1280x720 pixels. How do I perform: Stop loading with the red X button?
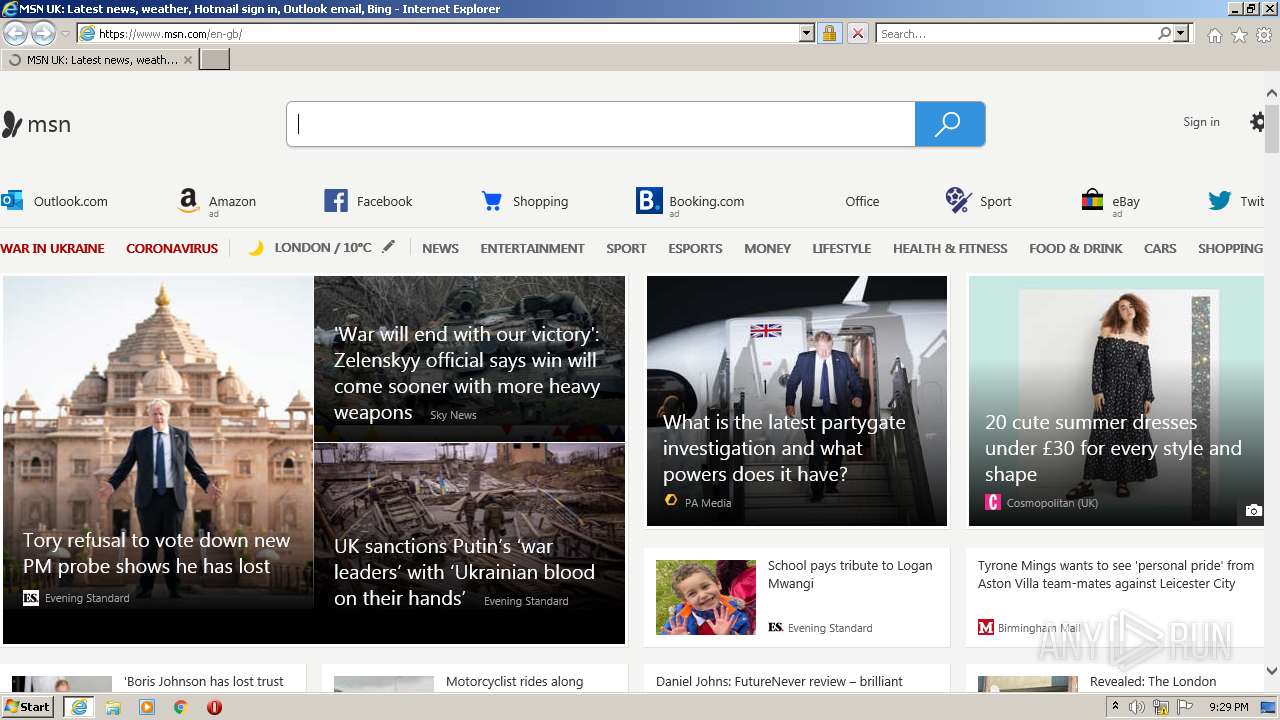tap(857, 33)
